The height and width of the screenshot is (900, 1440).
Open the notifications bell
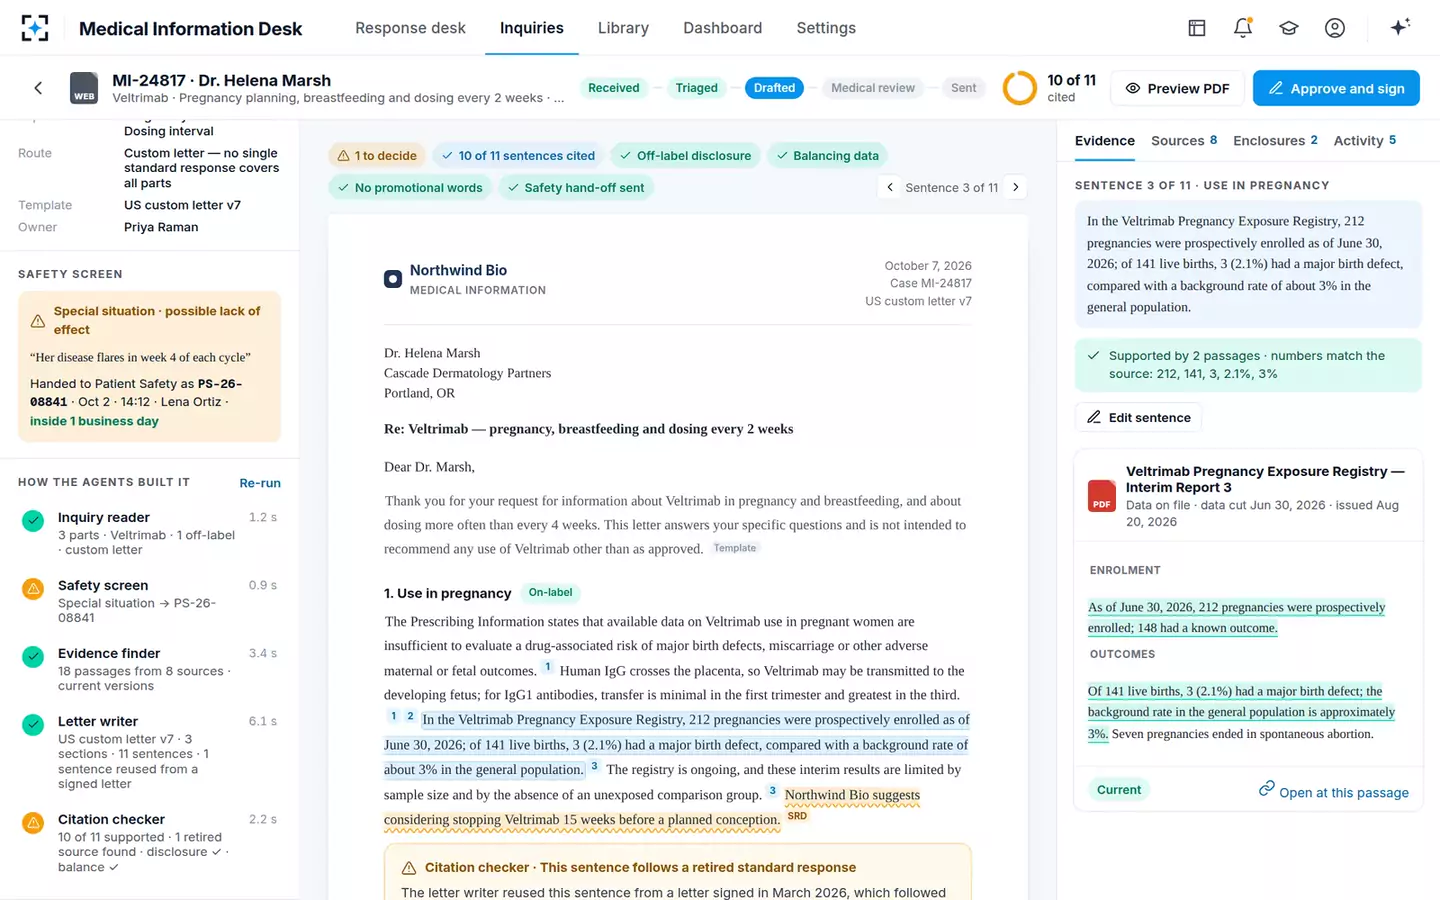(x=1243, y=28)
